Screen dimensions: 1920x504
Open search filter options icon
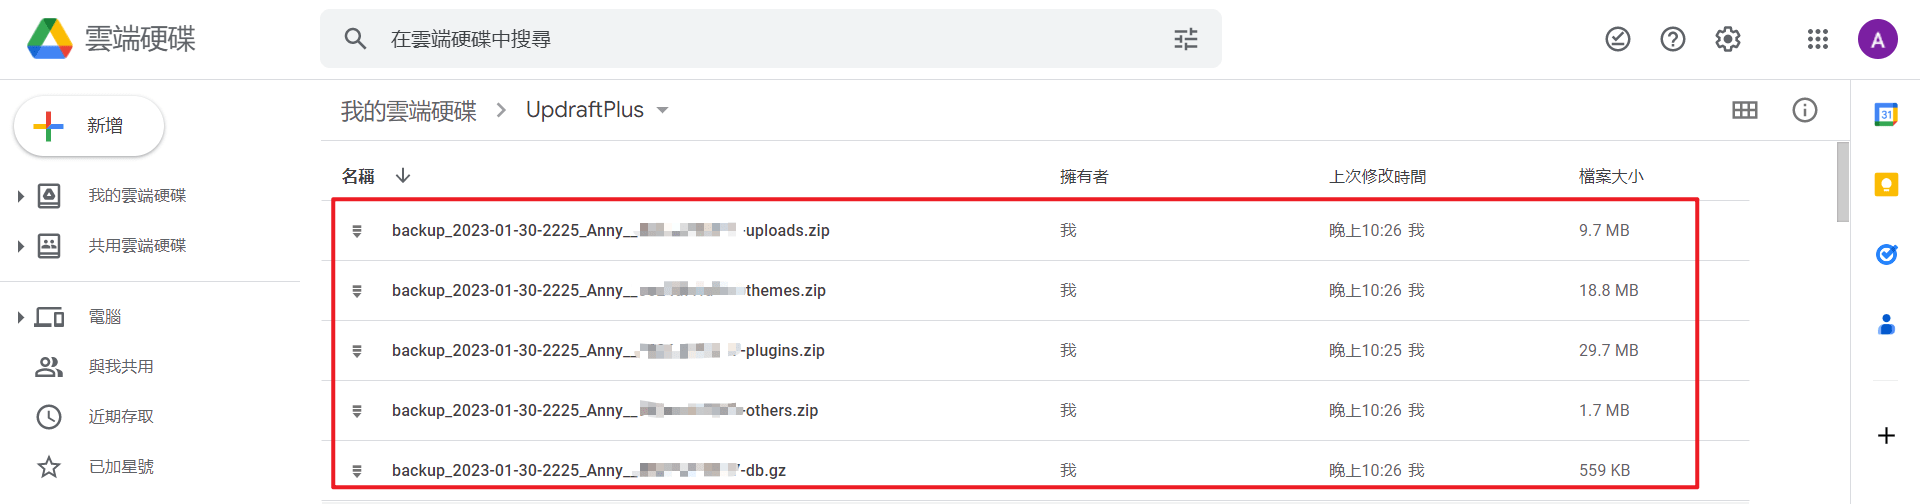tap(1186, 39)
